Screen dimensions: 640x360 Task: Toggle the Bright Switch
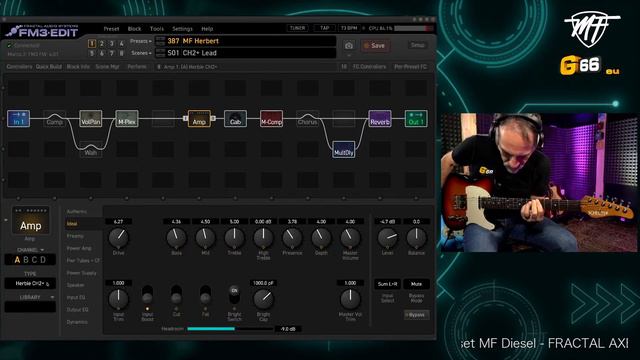234,295
